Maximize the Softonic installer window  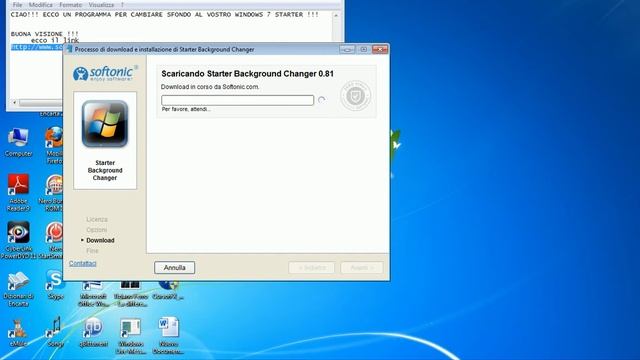(363, 49)
